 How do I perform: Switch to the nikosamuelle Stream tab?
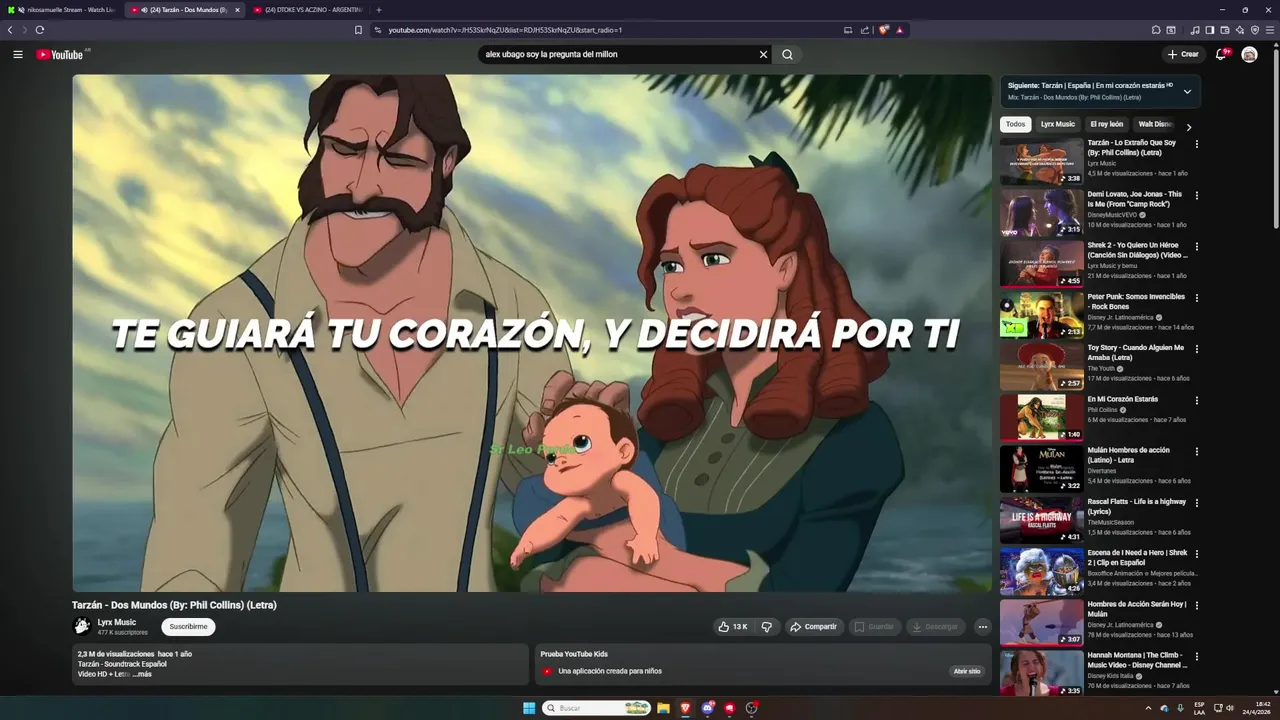[x=62, y=10]
